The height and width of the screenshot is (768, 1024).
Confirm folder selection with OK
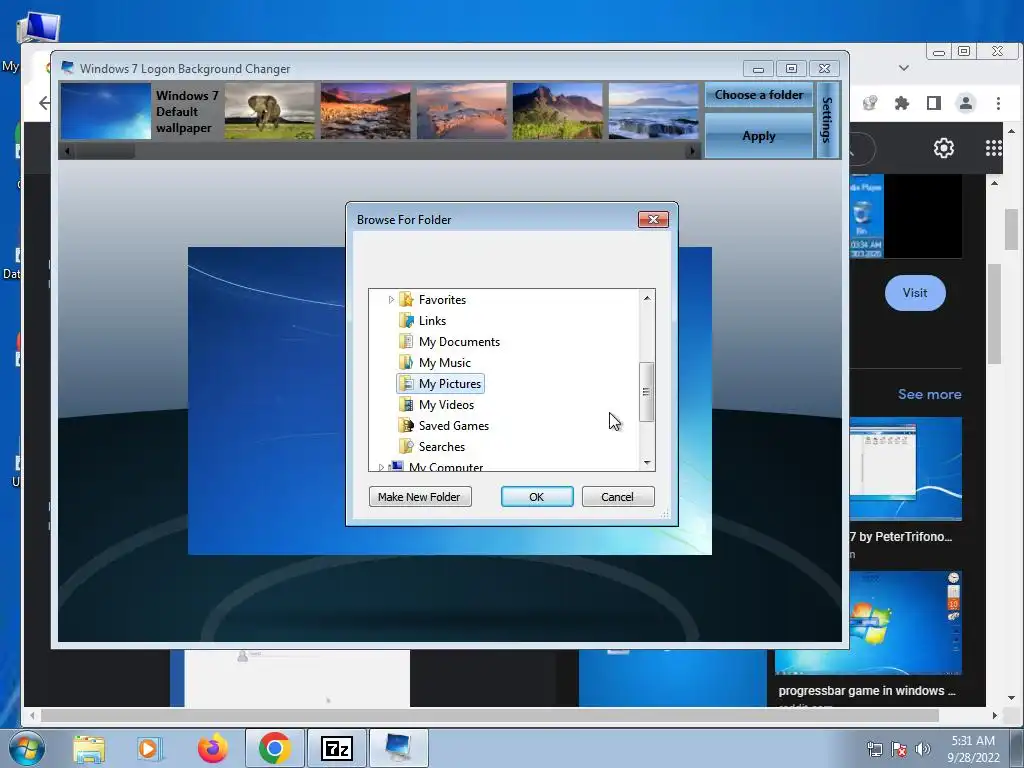pyautogui.click(x=537, y=497)
